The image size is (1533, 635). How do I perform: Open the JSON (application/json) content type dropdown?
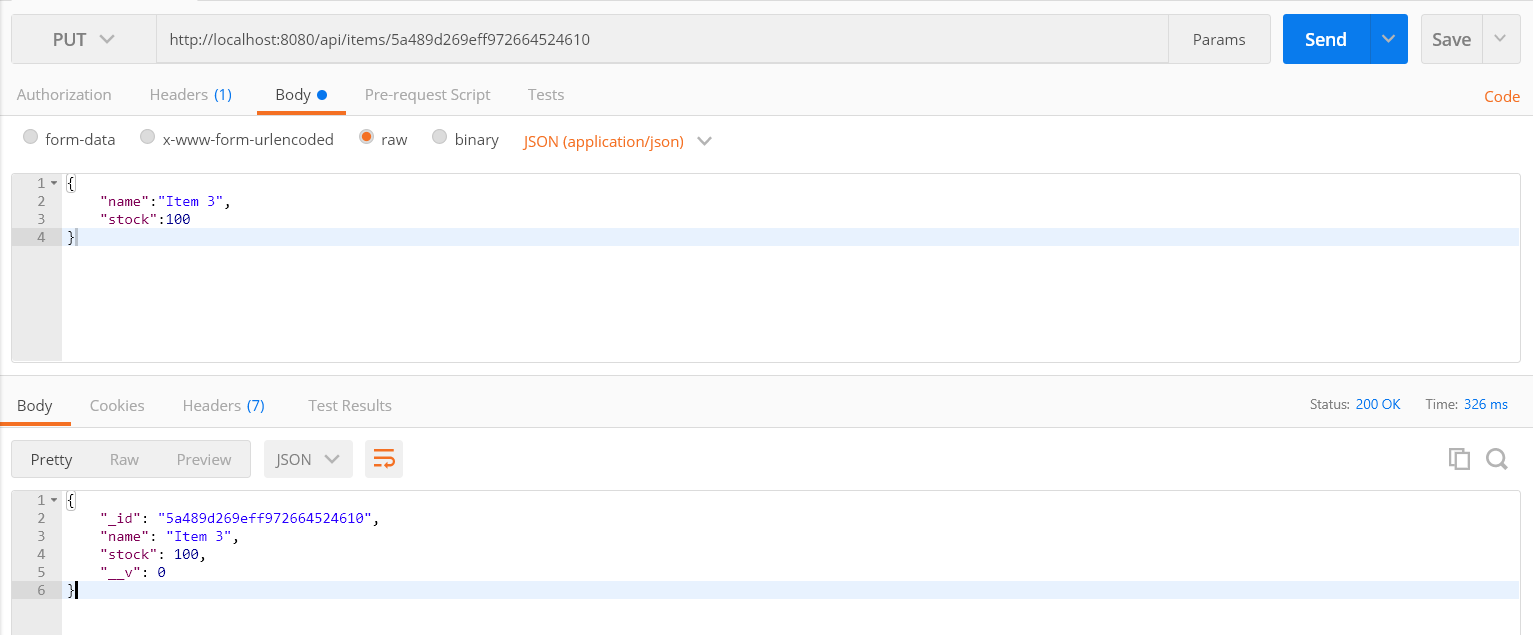click(x=617, y=141)
